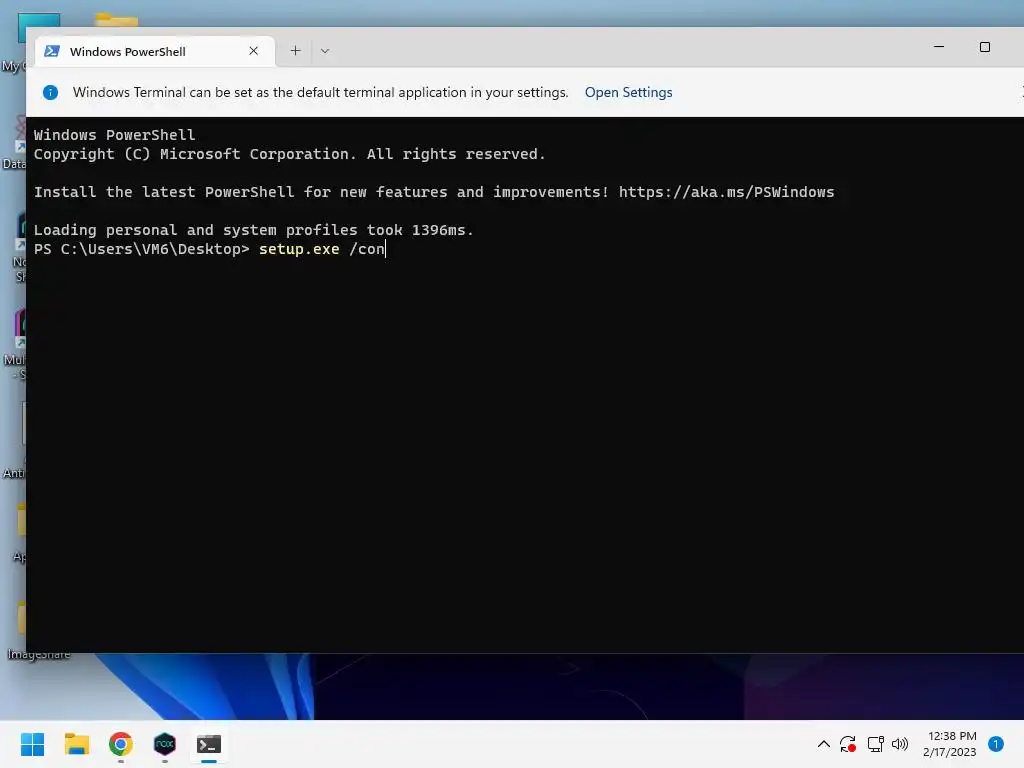Click the Copyright Microsoft Corporation line

pos(289,154)
